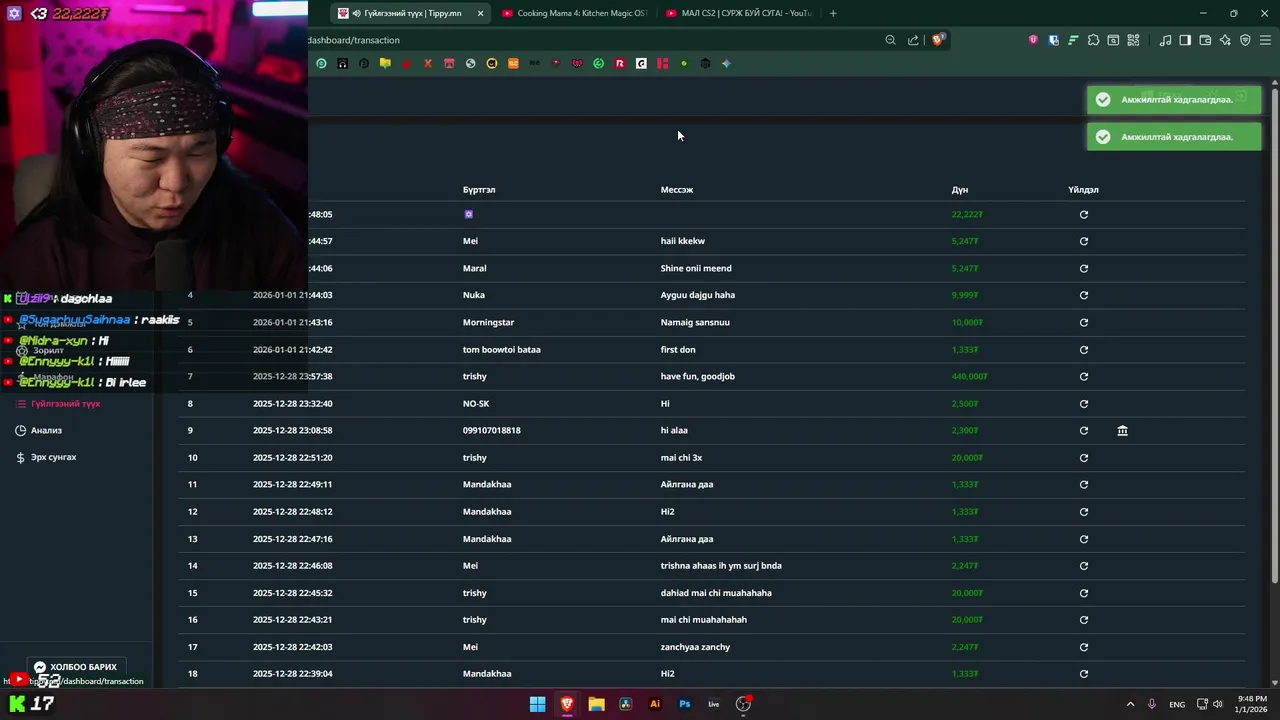
Task: Open the Brave VPN shield icon
Action: click(1245, 40)
